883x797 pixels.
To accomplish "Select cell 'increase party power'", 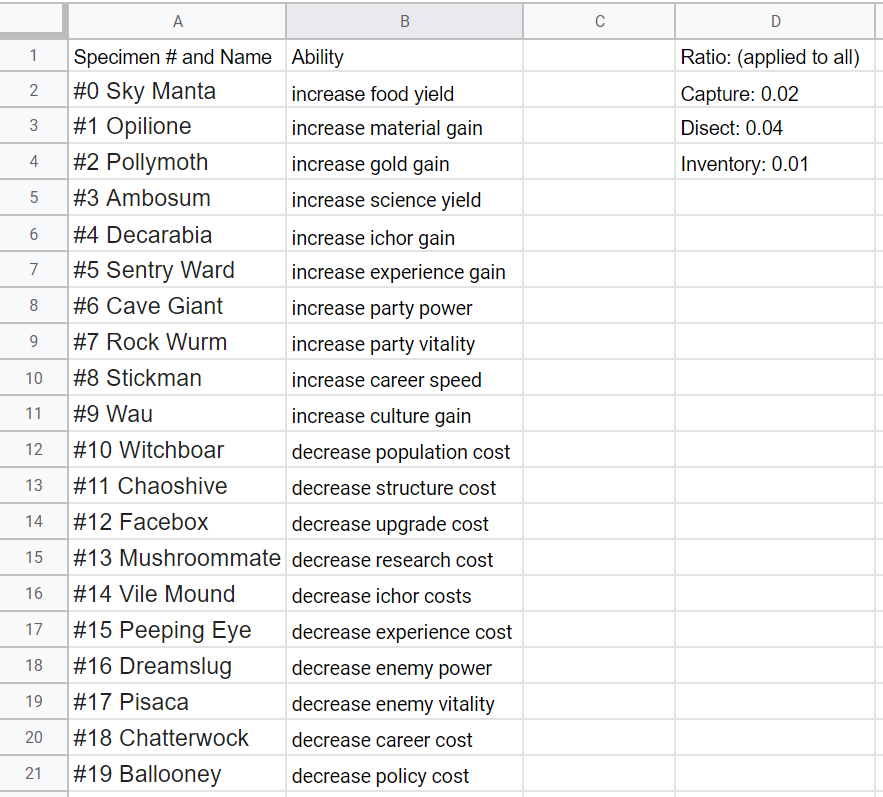I will [x=404, y=305].
